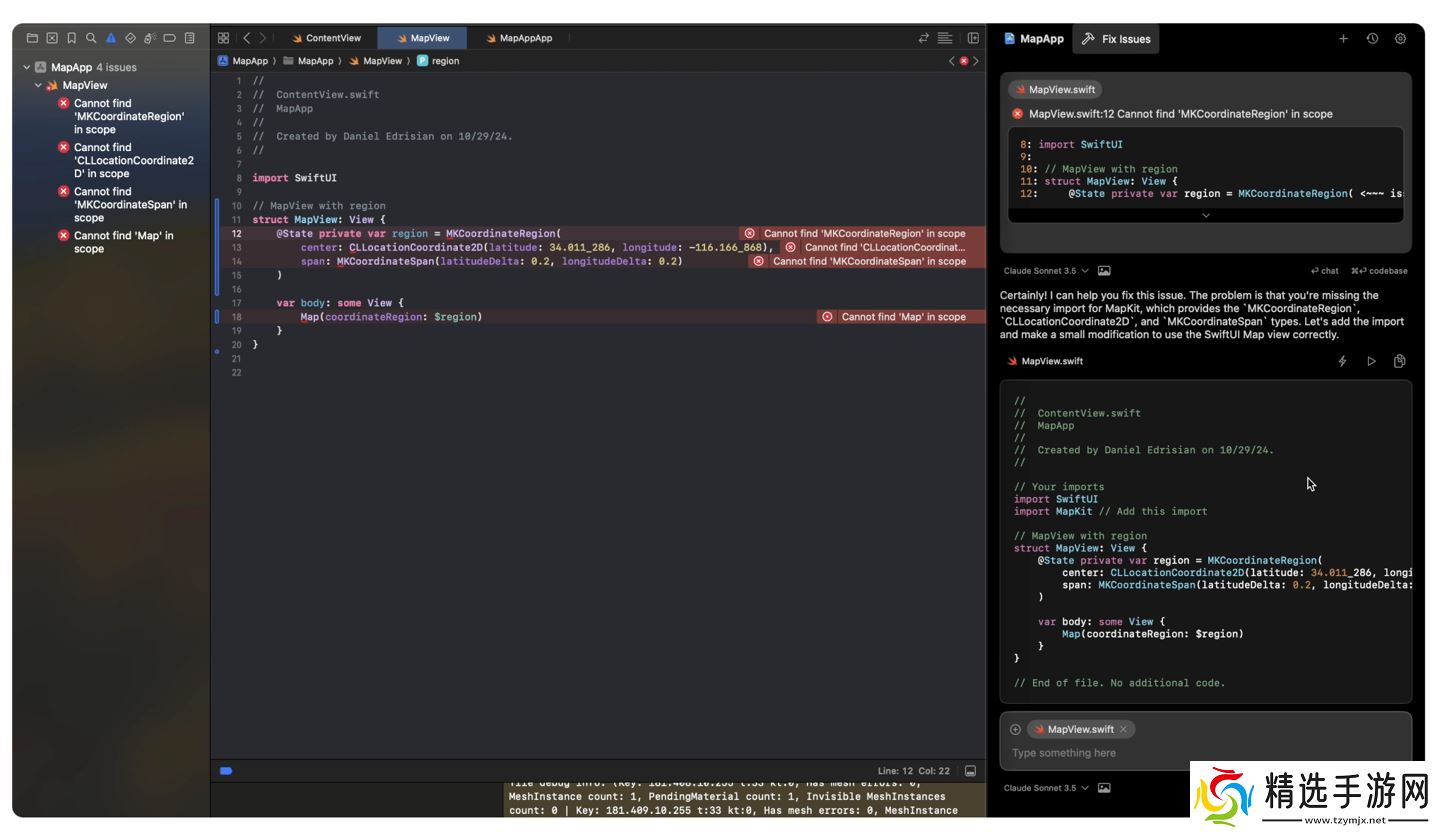1440x833 pixels.
Task: Open the Bookmark navigator
Action: tap(71, 38)
